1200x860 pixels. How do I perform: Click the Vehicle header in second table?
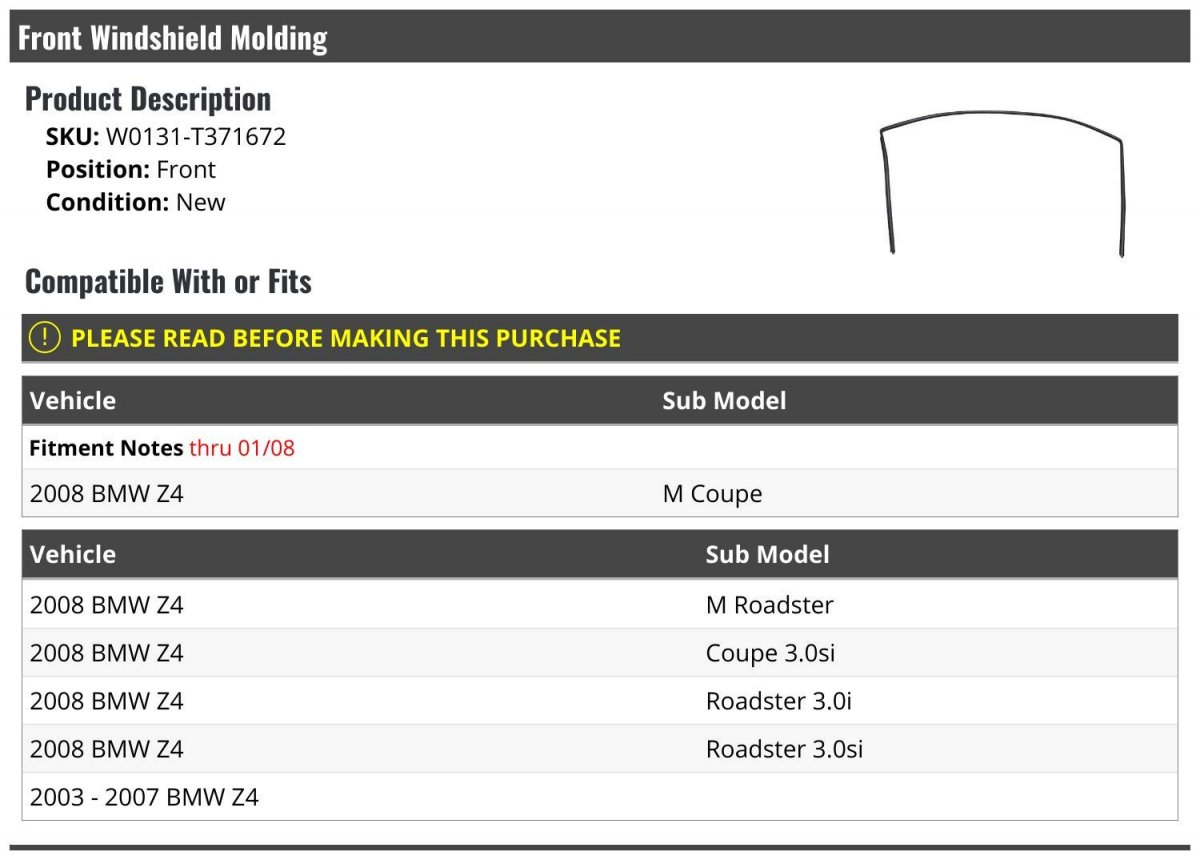tap(73, 555)
